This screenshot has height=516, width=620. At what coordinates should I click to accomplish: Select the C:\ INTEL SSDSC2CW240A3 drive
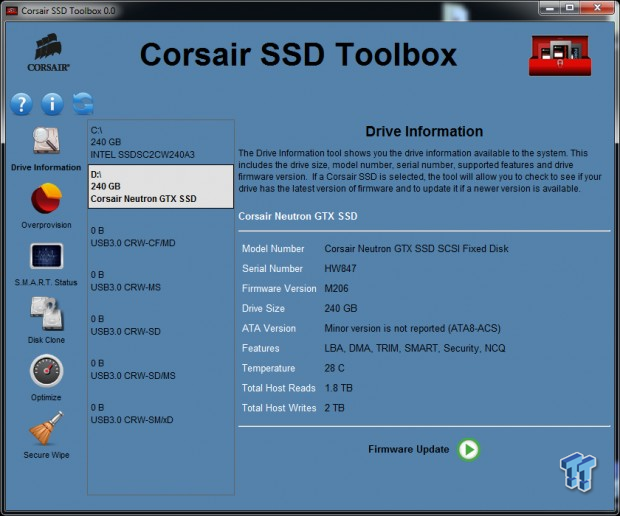point(161,142)
